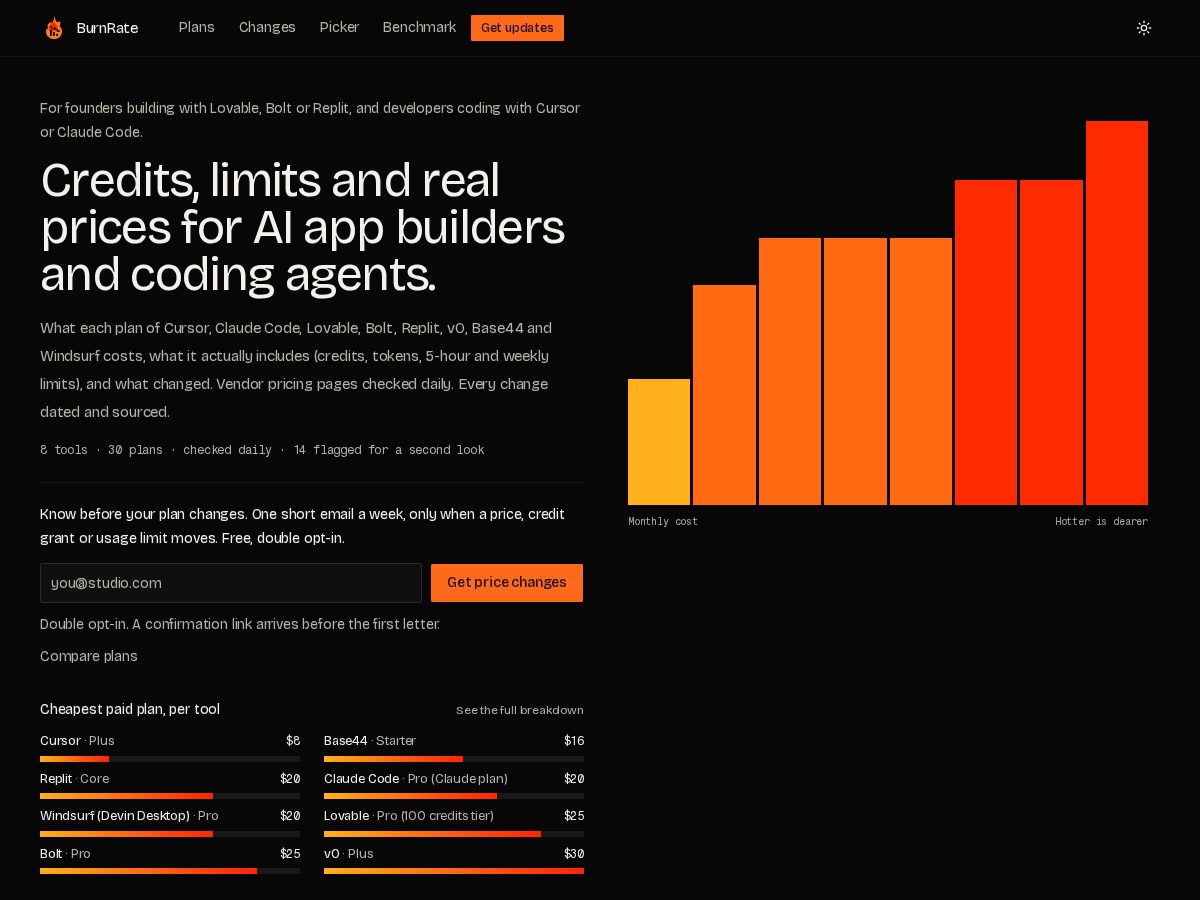The width and height of the screenshot is (1200, 900).
Task: Follow the Compare plans link
Action: 89,656
